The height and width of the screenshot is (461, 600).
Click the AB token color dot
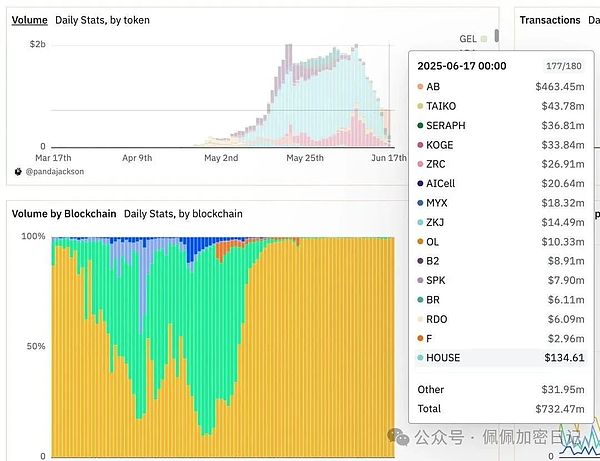click(417, 87)
